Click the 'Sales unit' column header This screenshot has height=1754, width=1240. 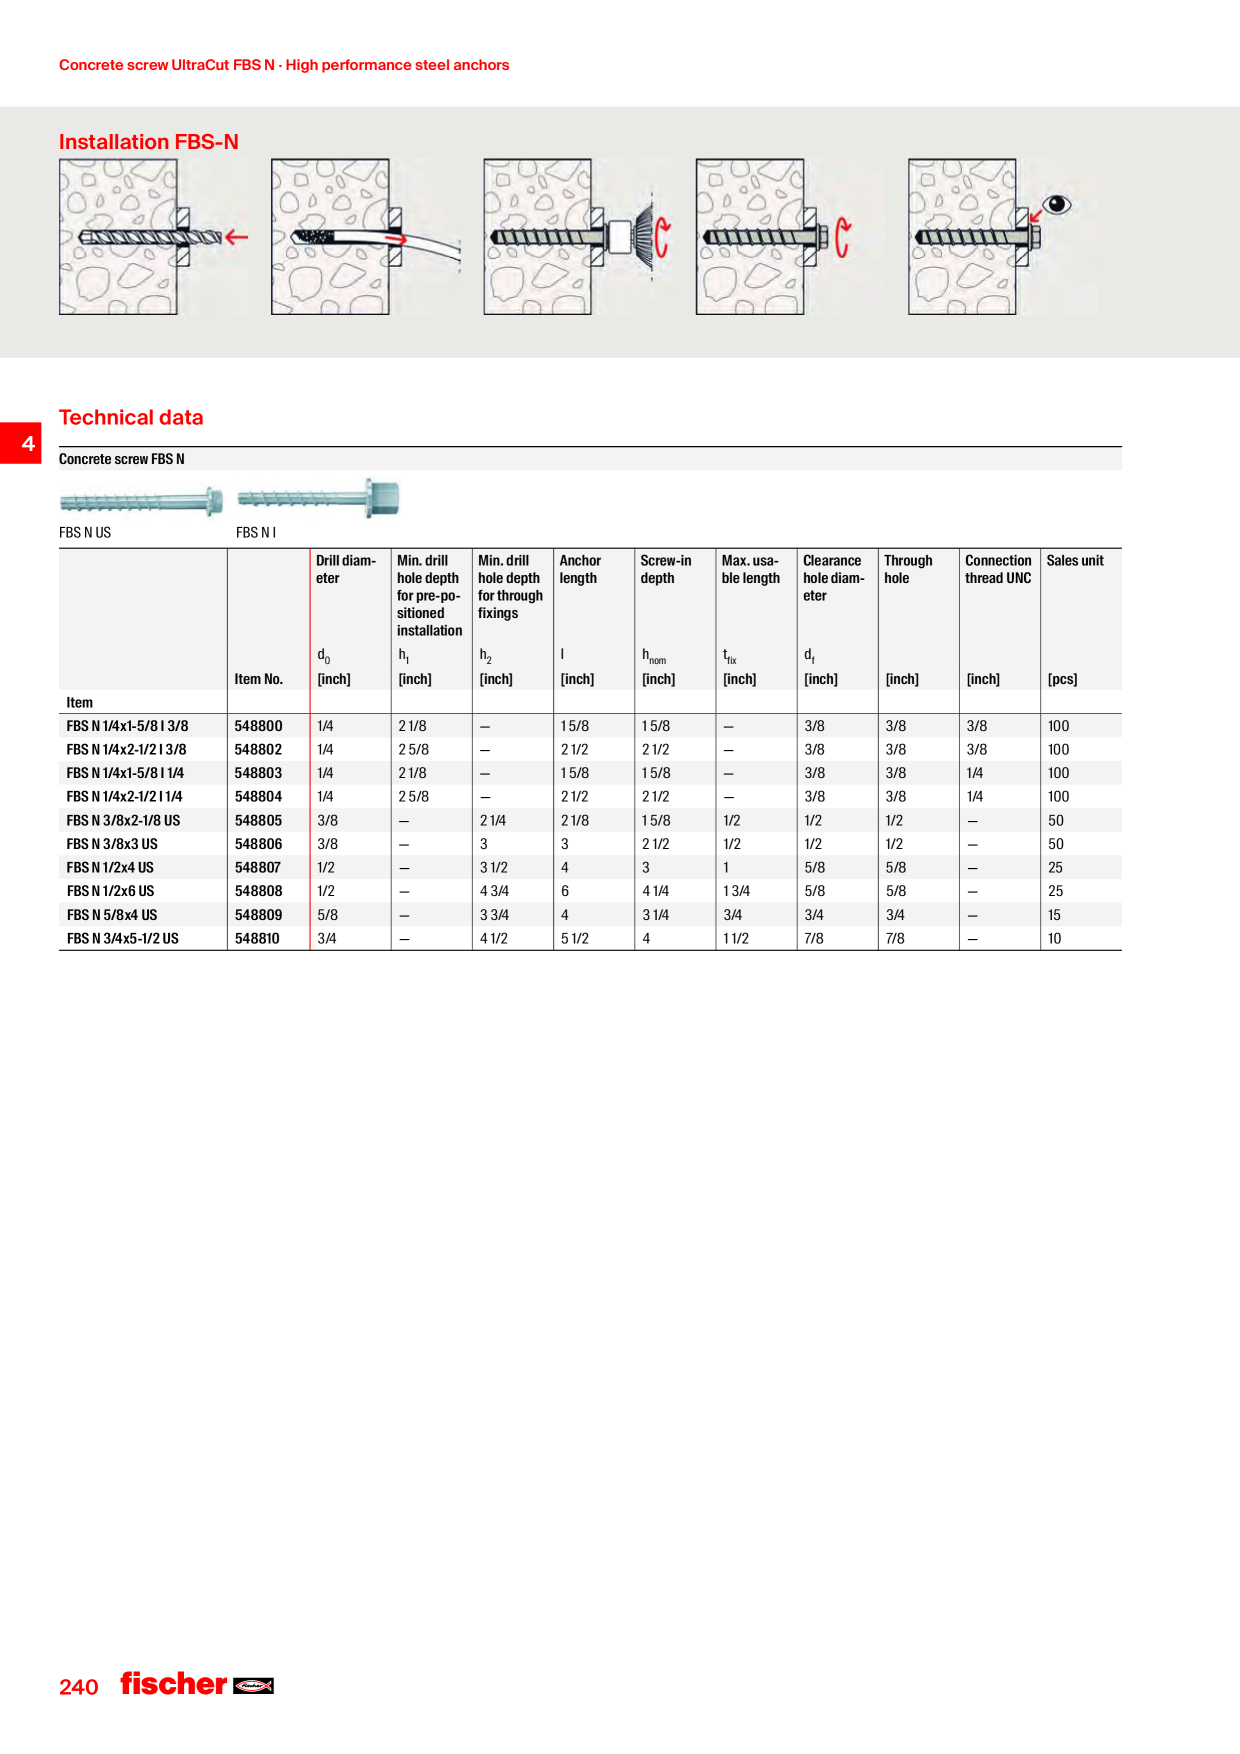[1075, 561]
